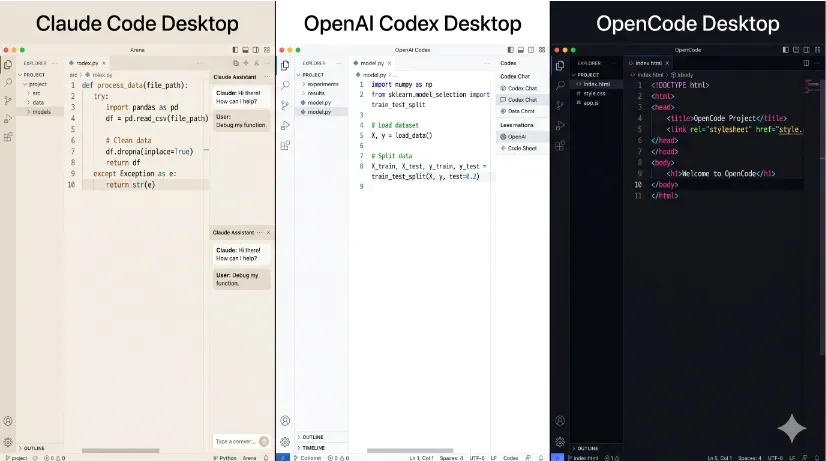The image size is (826, 461).
Task: Select Data Chat in OpenAI Codex side panel
Action: 522,111
